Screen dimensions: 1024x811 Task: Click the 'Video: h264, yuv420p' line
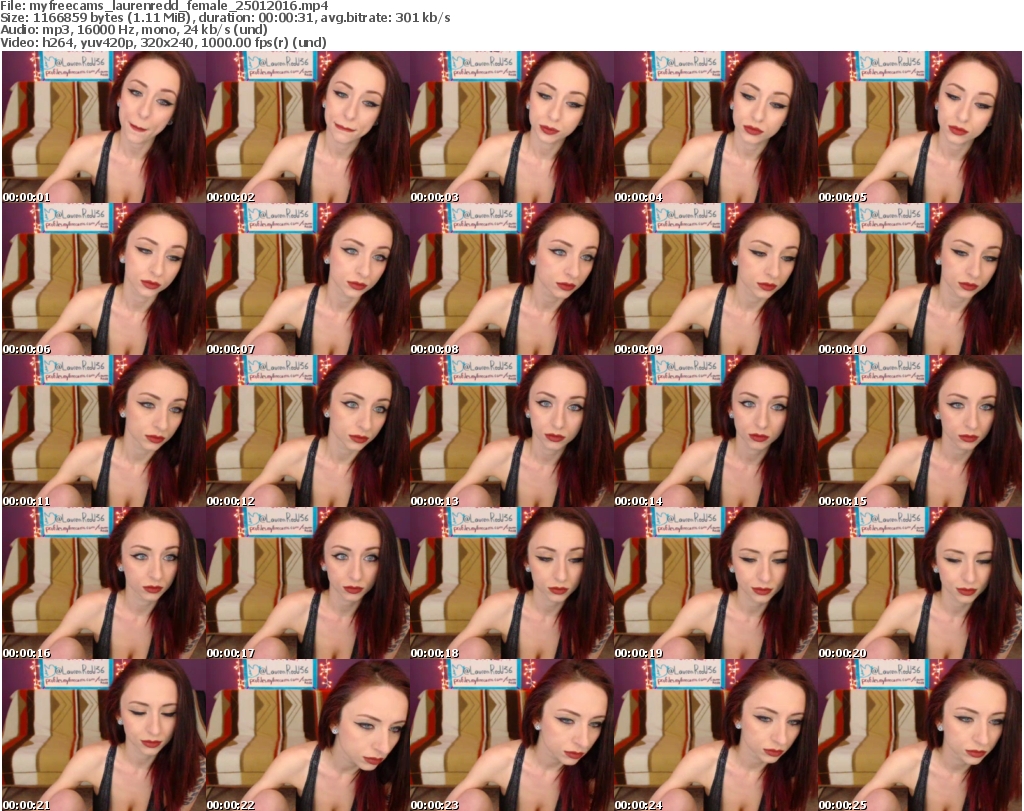click(163, 42)
